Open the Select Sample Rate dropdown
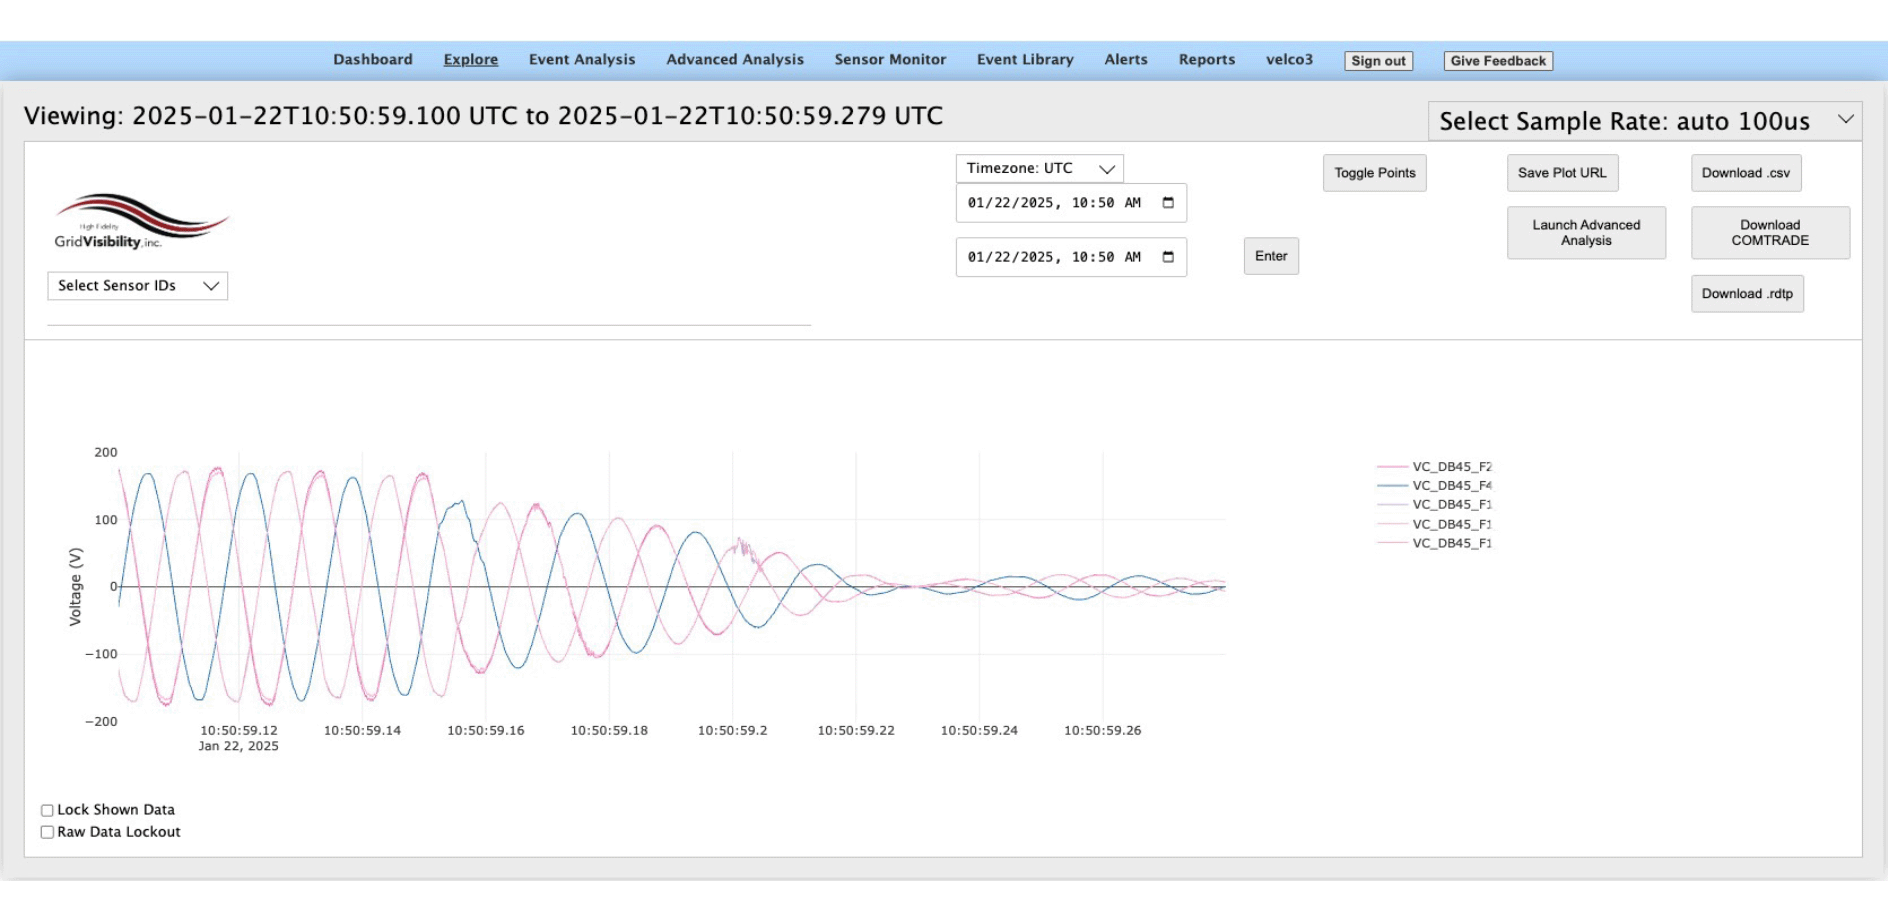 coord(1643,121)
